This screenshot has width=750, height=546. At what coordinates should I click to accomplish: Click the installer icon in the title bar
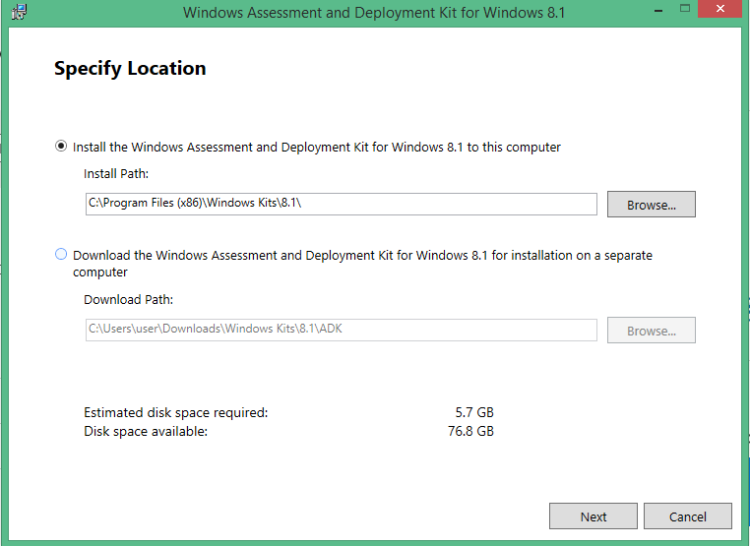[18, 12]
